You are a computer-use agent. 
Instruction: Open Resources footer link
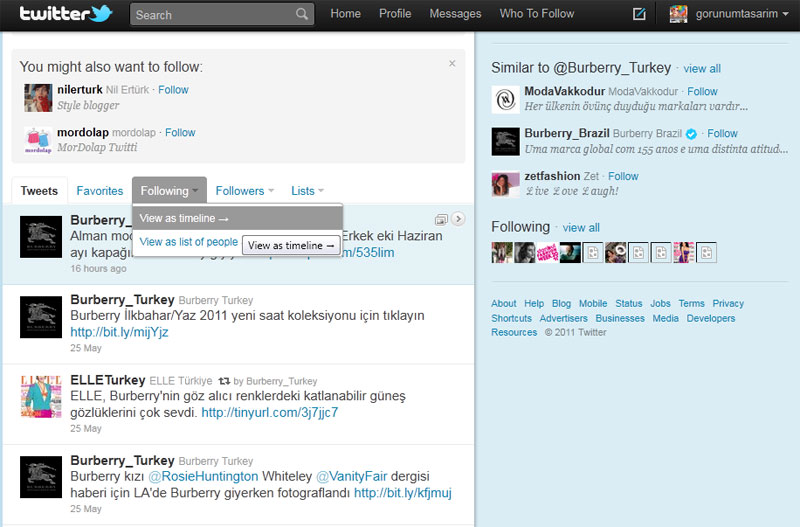point(514,333)
